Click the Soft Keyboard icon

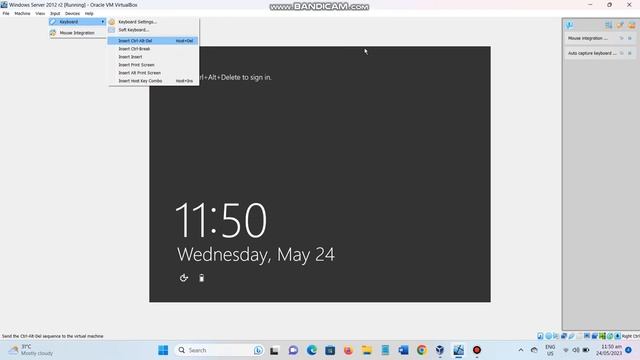[x=112, y=30]
